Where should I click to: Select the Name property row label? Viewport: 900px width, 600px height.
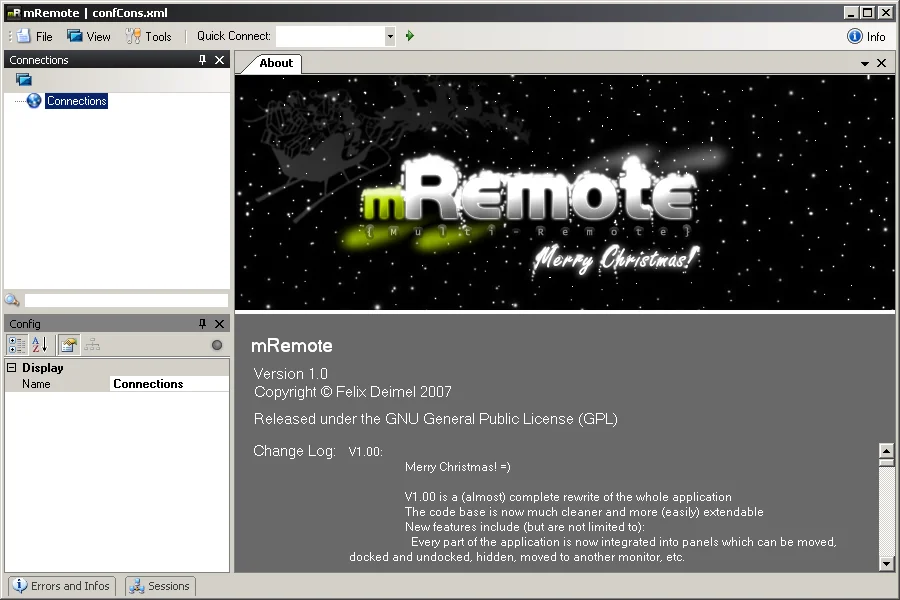(36, 384)
